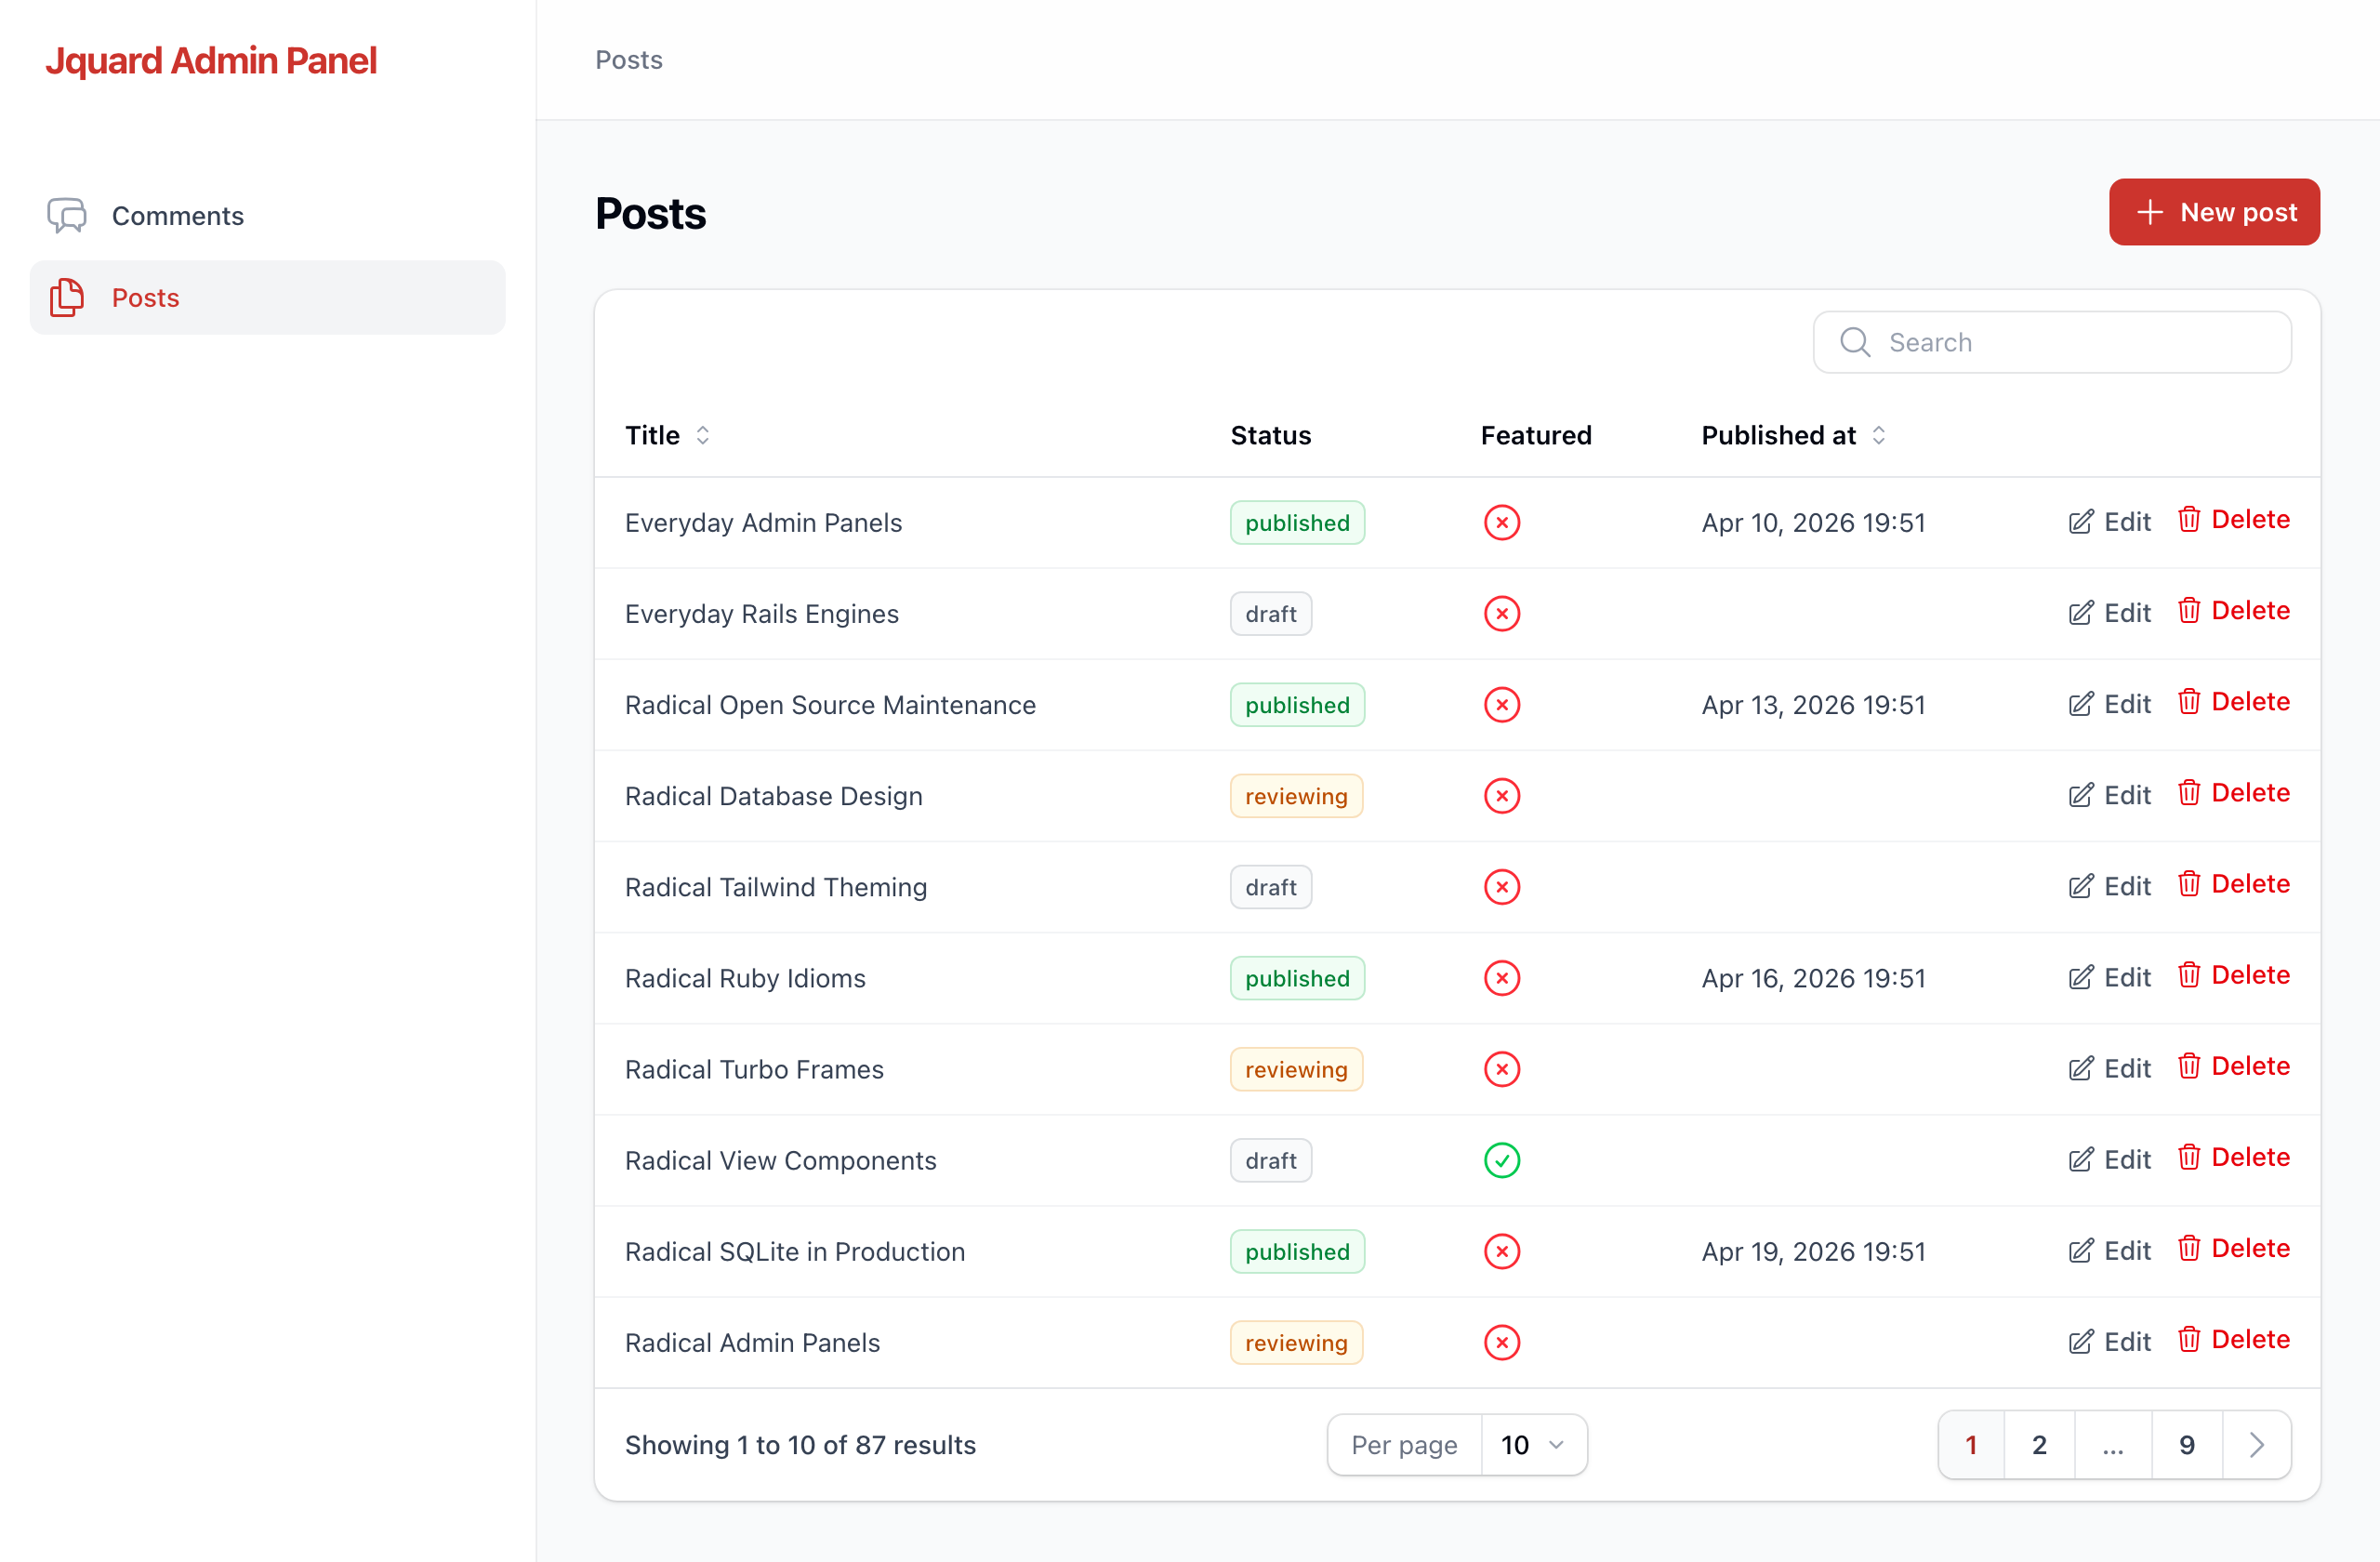Open Comments in the sidebar
The width and height of the screenshot is (2380, 1562).
coord(268,215)
